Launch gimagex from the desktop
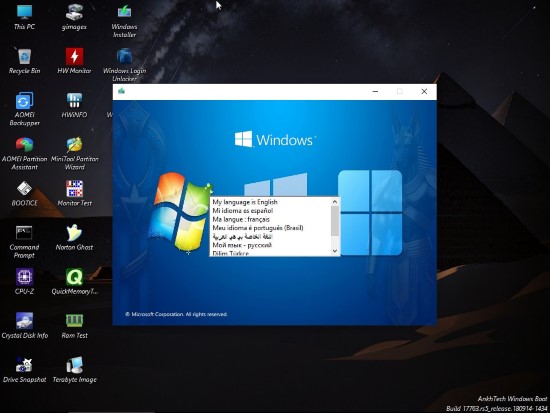 pos(74,17)
